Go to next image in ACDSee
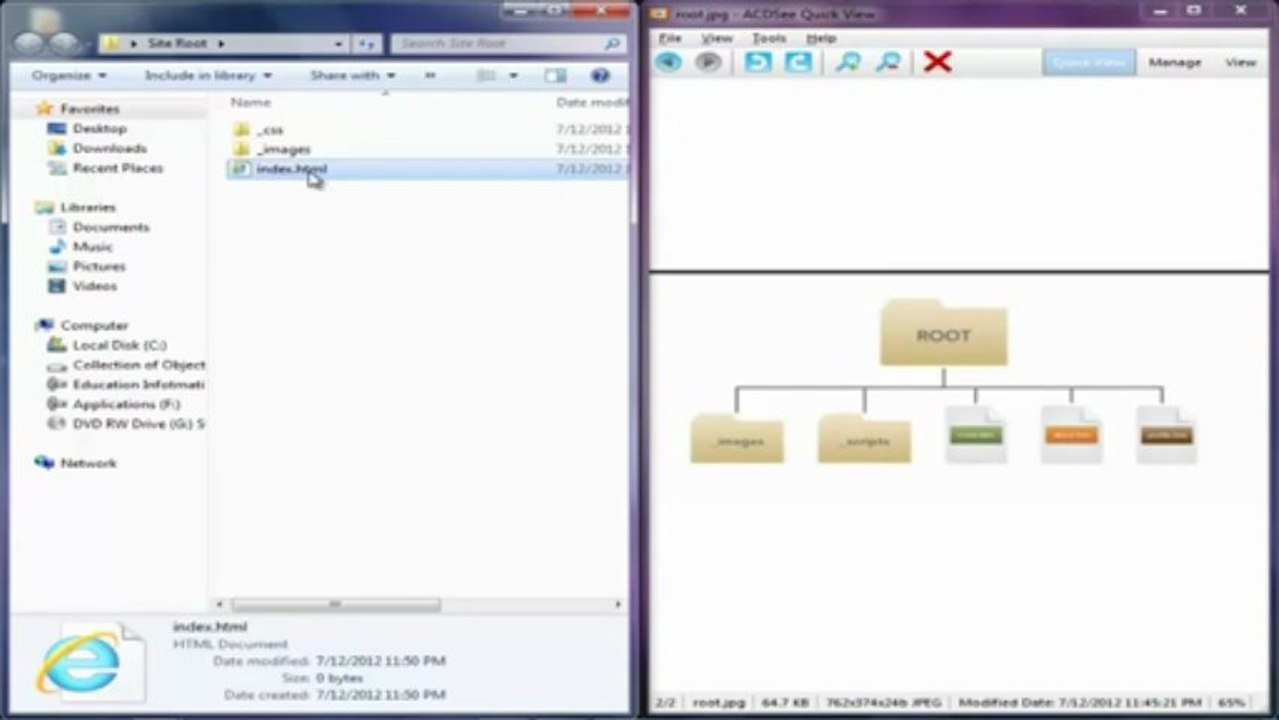The image size is (1279, 720). 708,62
